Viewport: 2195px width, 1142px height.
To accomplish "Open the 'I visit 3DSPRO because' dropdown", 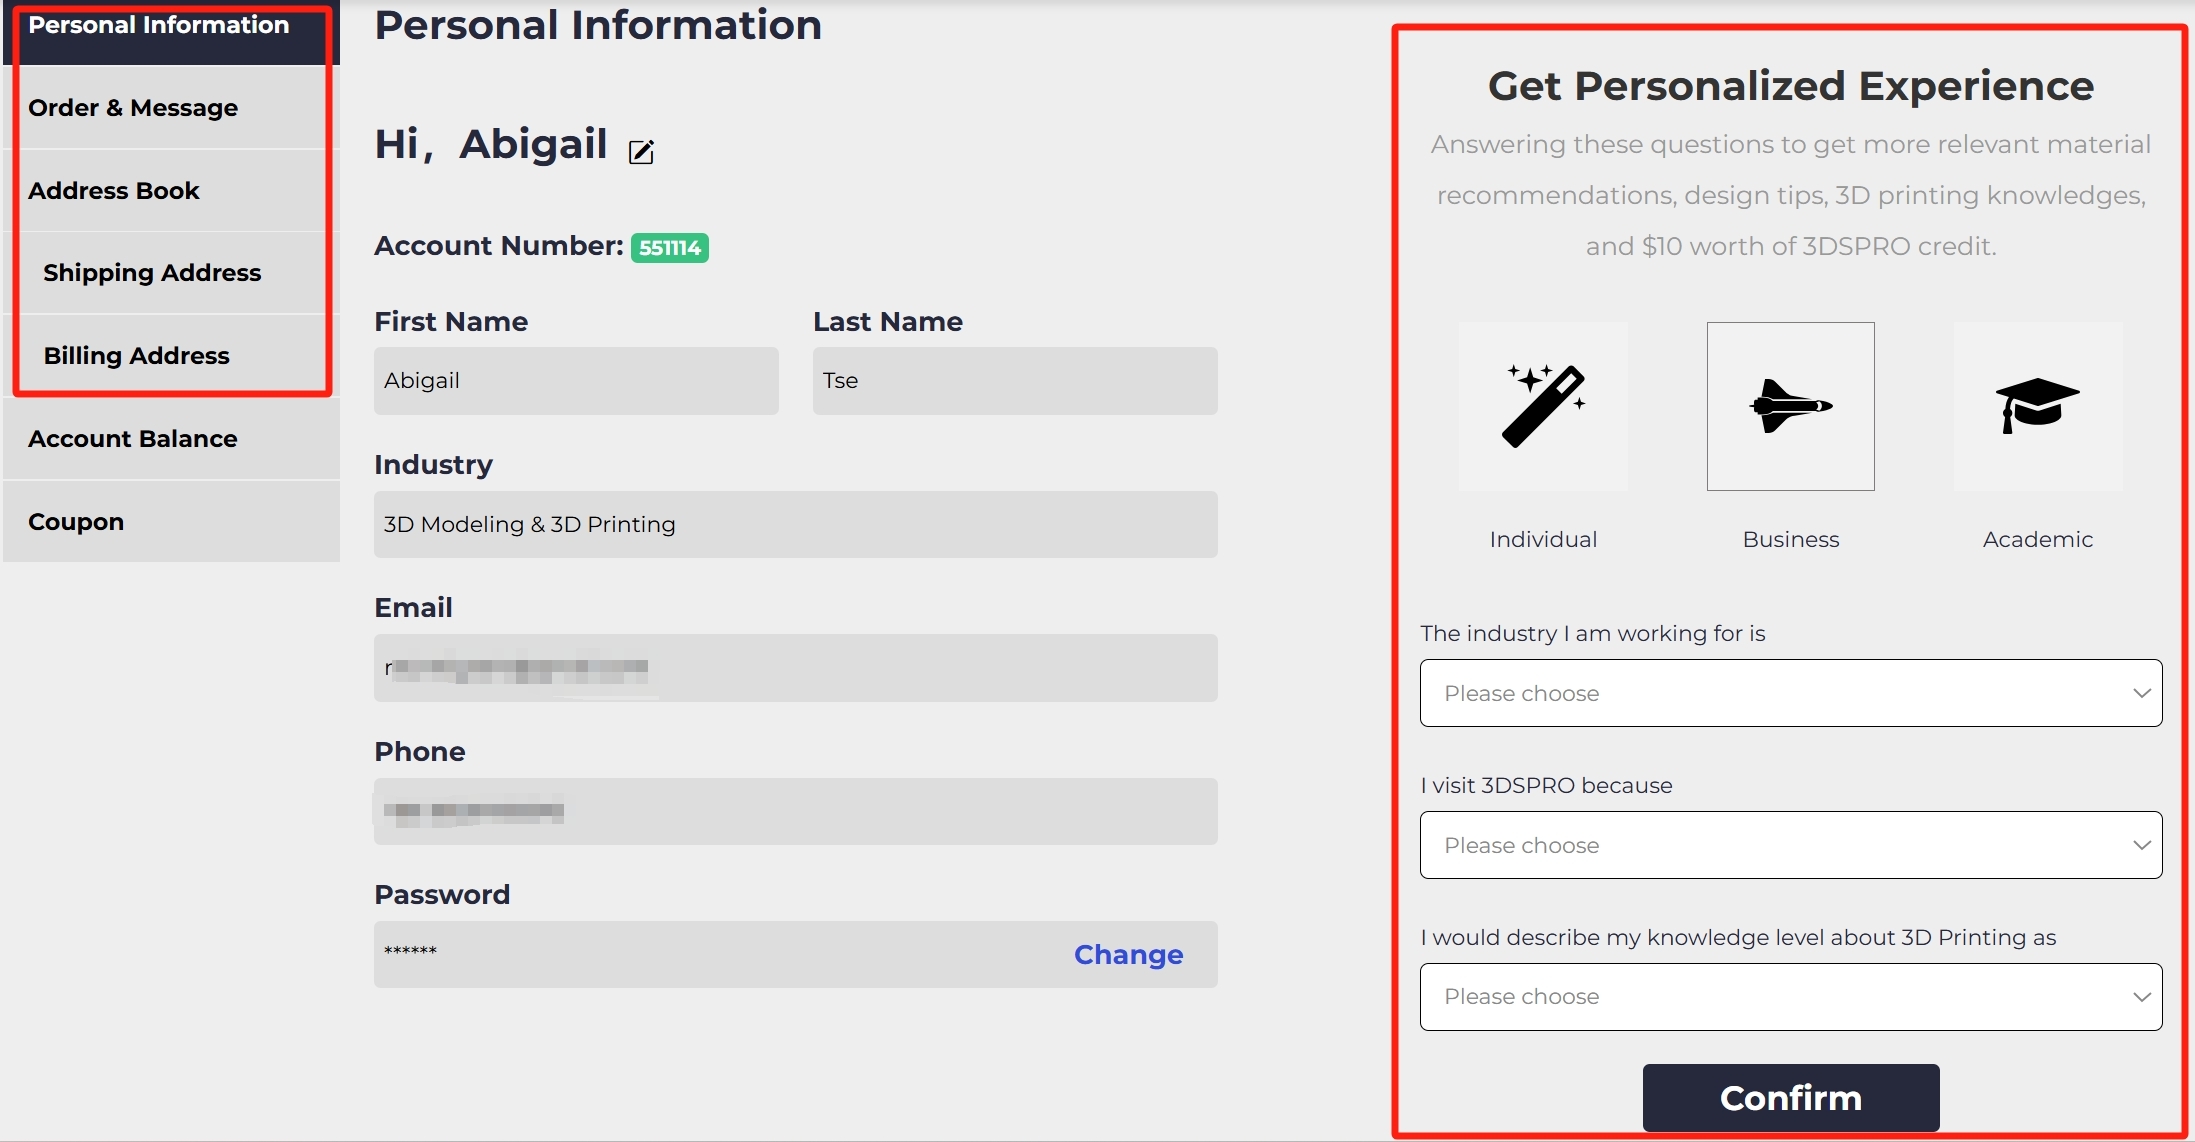I will [1790, 845].
